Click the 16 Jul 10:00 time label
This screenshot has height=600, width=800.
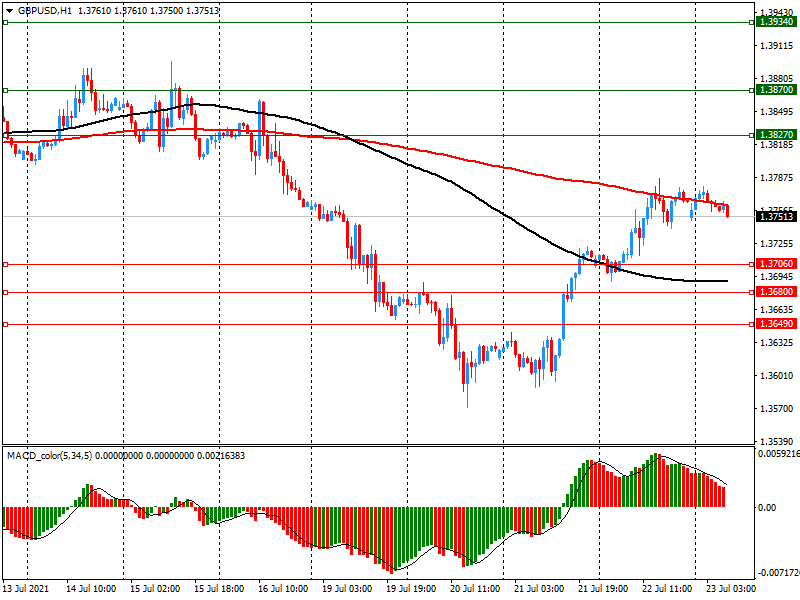coord(283,589)
